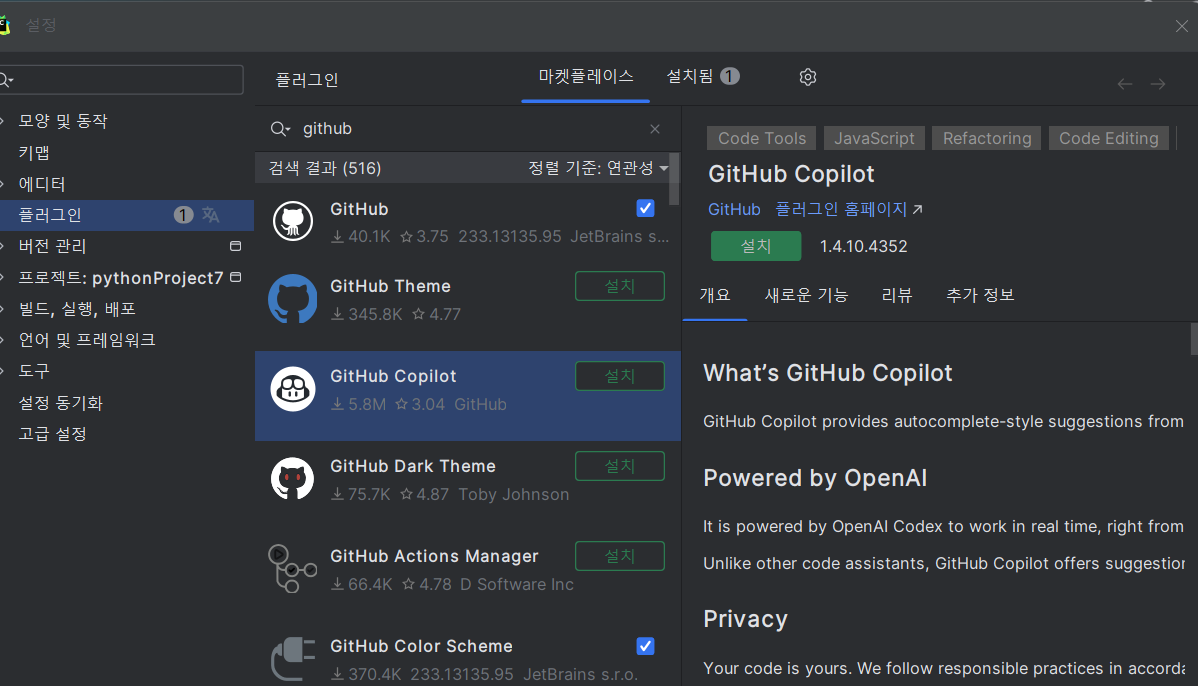Image resolution: width=1198 pixels, height=686 pixels.
Task: Install GitHub Actions Manager plugin
Action: [x=620, y=556]
